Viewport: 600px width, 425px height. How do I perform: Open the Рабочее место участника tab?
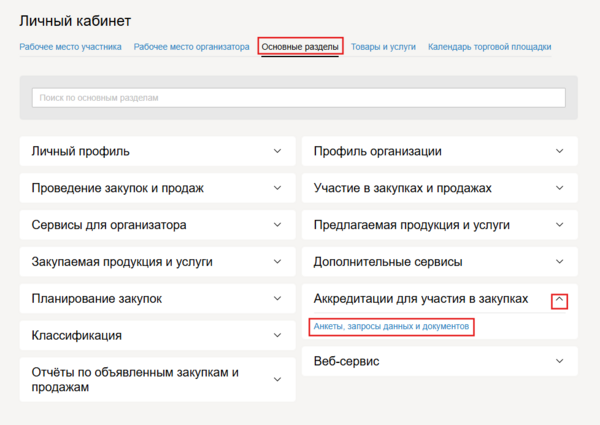click(x=70, y=46)
